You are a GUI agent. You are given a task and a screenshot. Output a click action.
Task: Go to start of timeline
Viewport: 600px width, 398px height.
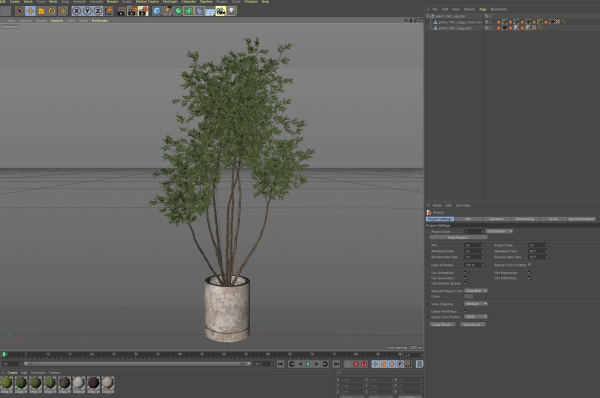[280, 364]
